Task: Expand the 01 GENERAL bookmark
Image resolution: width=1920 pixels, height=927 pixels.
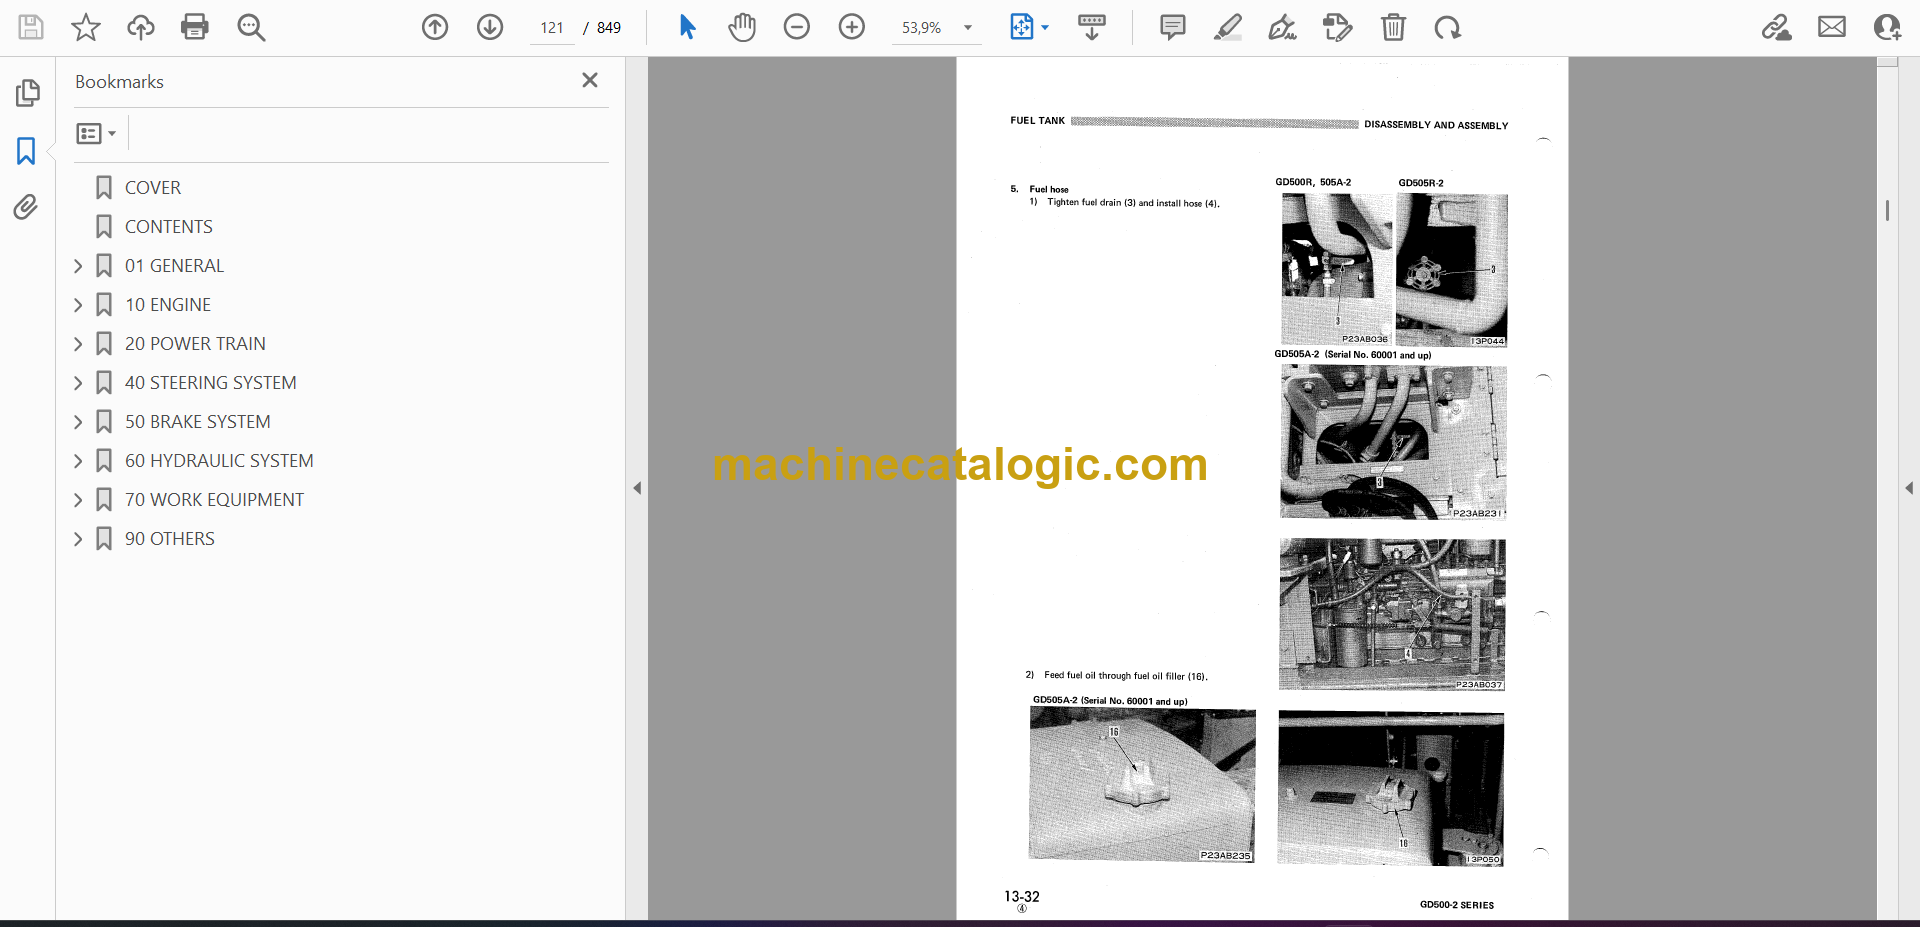Action: [x=78, y=266]
